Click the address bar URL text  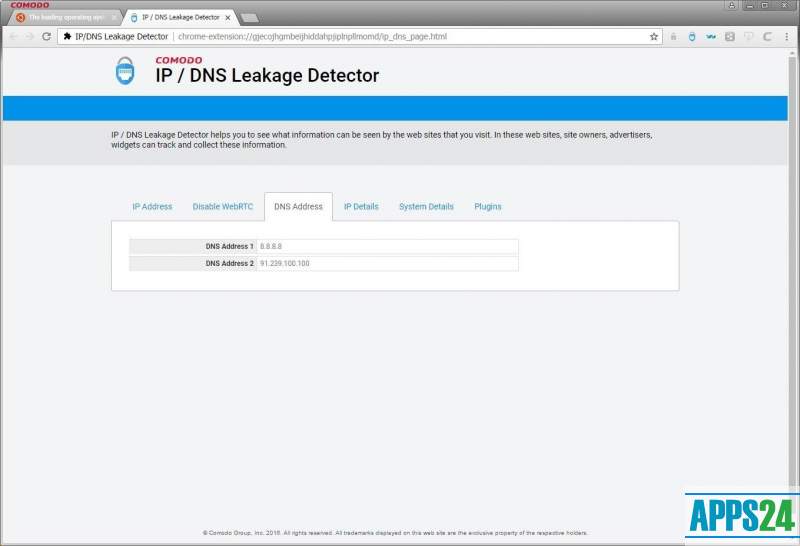pos(312,37)
